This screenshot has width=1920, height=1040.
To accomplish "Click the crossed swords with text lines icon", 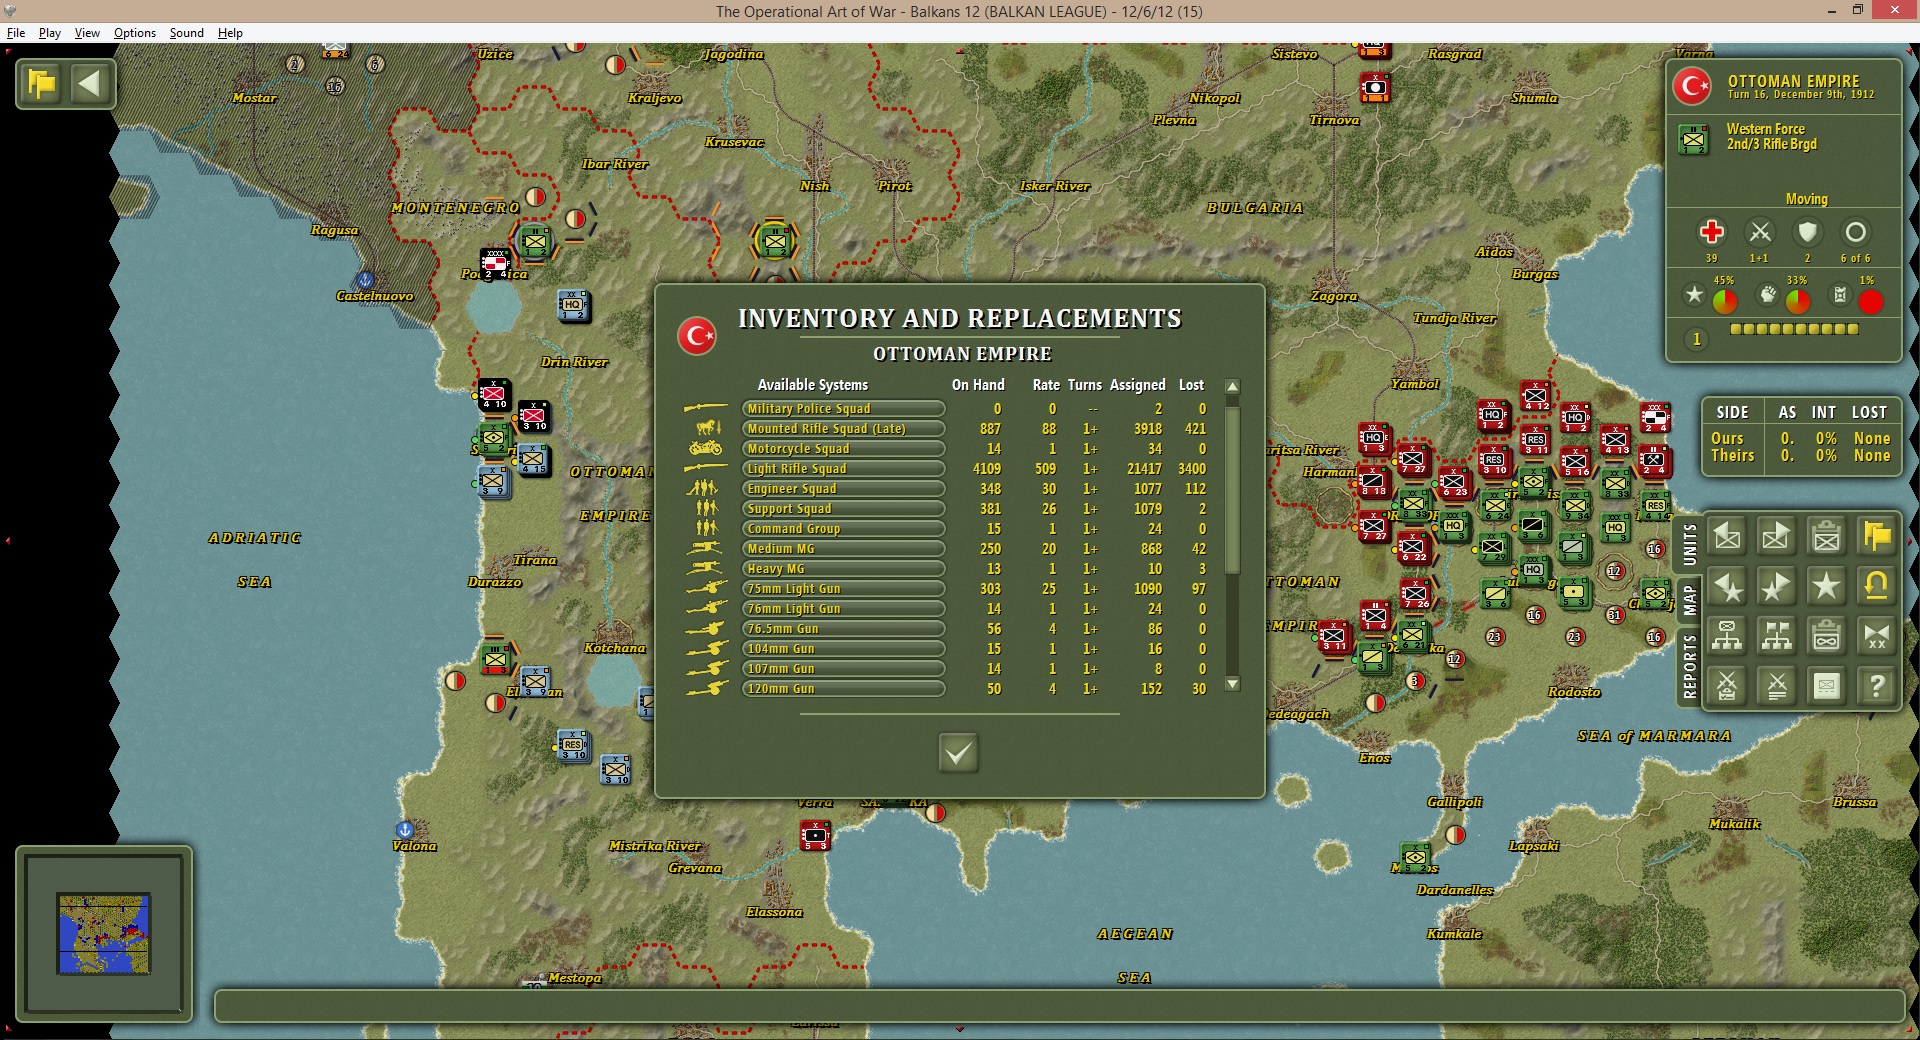I will point(1777,686).
